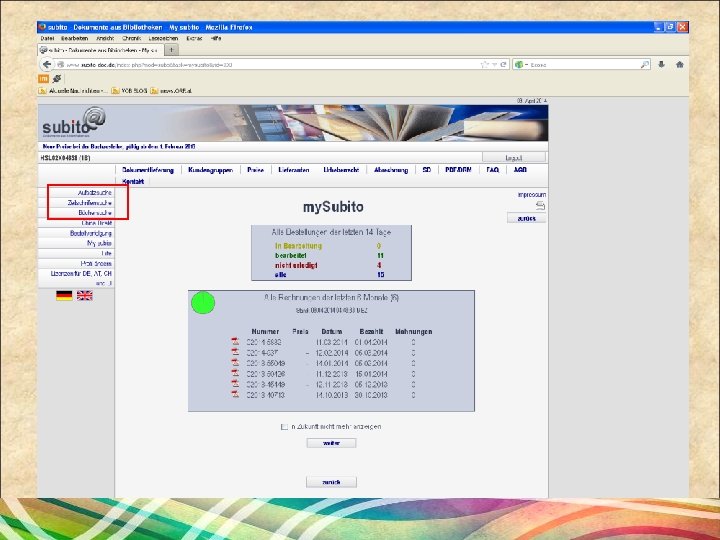Open the Impressum link
720x540 pixels.
click(532, 195)
